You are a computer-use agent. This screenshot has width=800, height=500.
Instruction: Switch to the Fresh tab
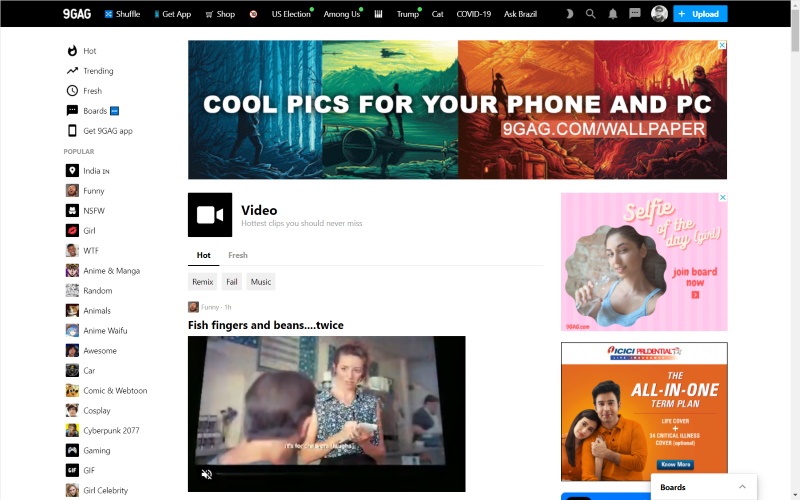[x=238, y=255]
